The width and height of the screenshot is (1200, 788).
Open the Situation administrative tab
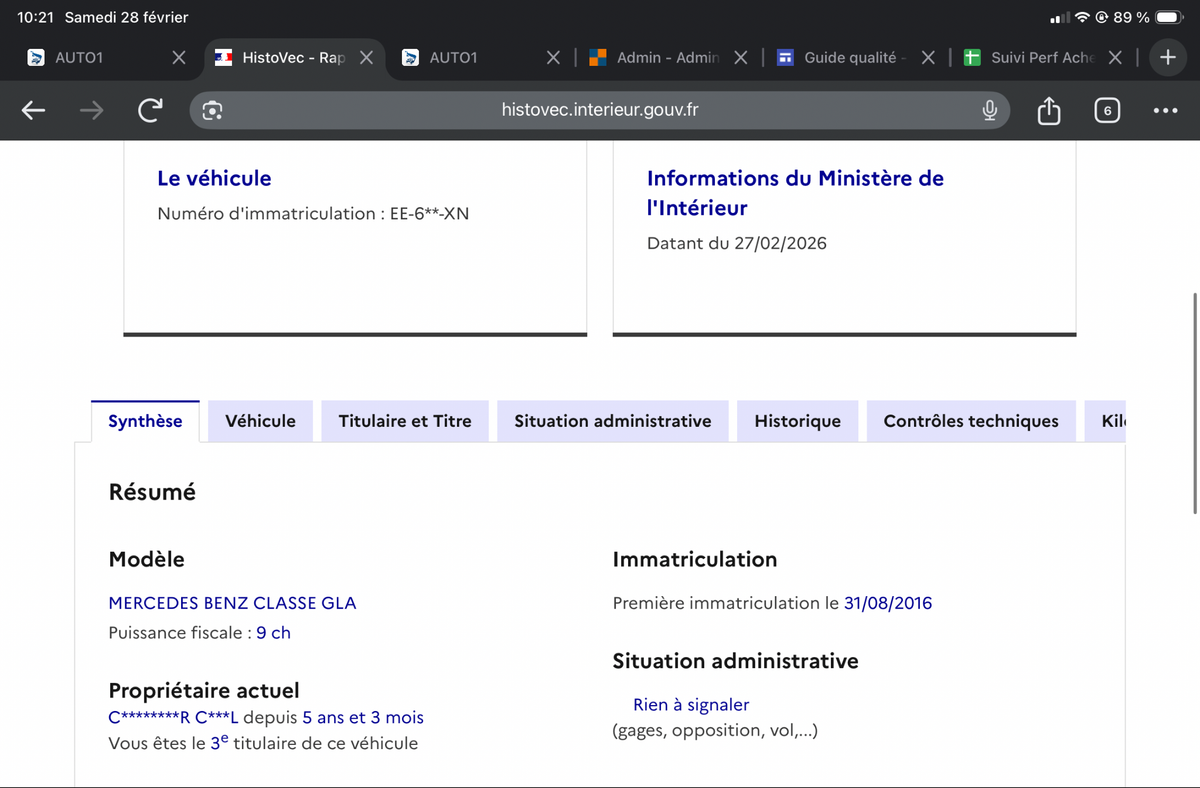[612, 421]
